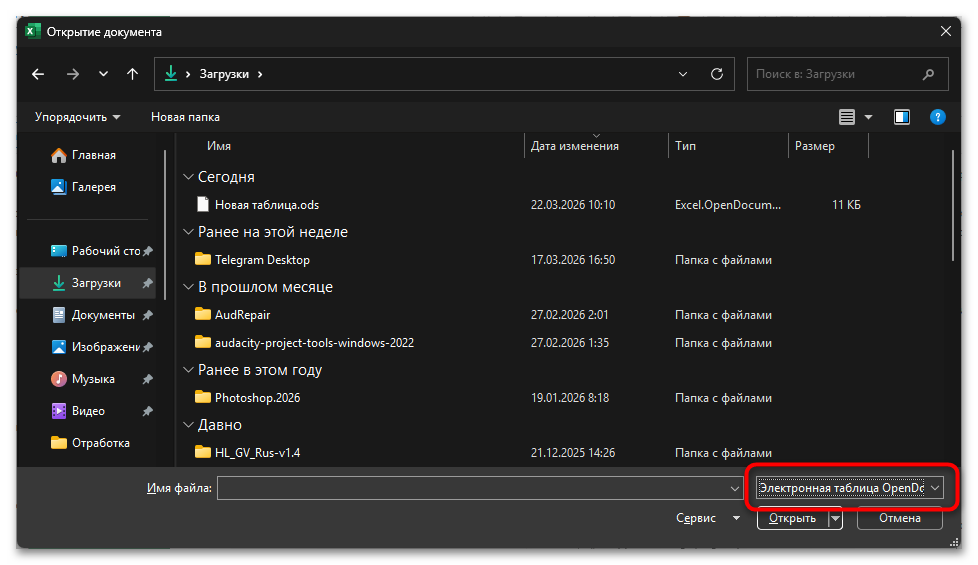Click the Имя файла input field
The image size is (978, 565).
click(x=472, y=488)
